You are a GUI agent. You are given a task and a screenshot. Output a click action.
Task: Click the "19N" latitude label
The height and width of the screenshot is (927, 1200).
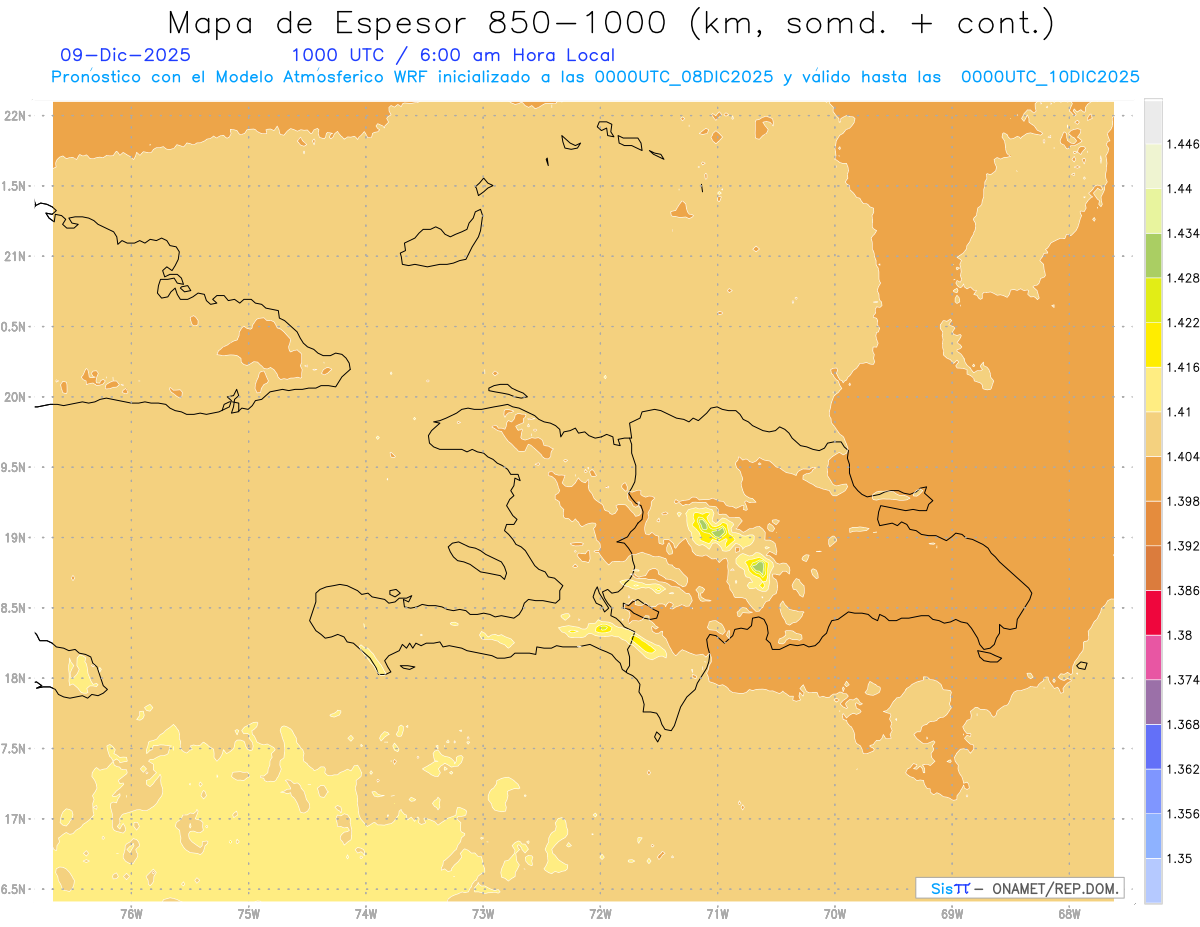pyautogui.click(x=16, y=538)
